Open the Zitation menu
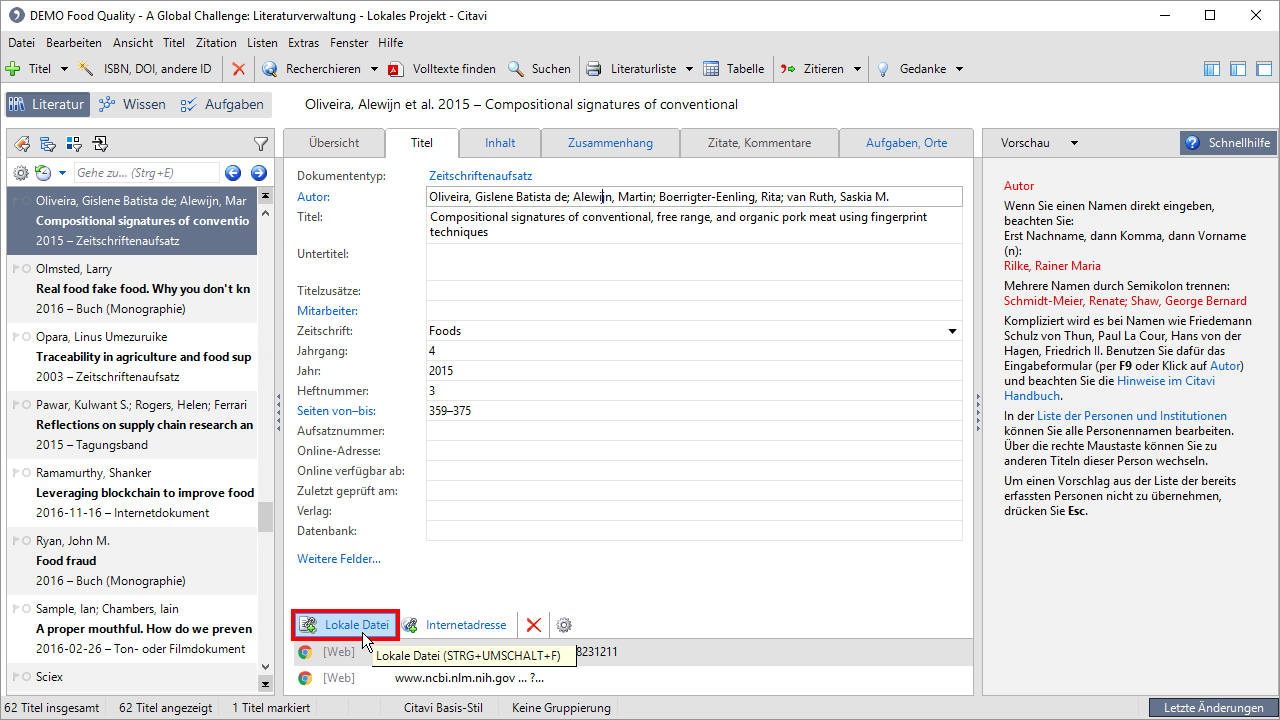This screenshot has width=1280, height=720. coord(216,43)
